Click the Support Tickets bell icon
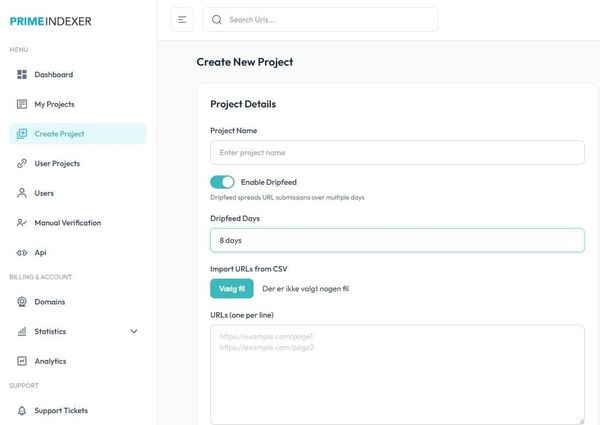This screenshot has width=600, height=425. [x=22, y=410]
